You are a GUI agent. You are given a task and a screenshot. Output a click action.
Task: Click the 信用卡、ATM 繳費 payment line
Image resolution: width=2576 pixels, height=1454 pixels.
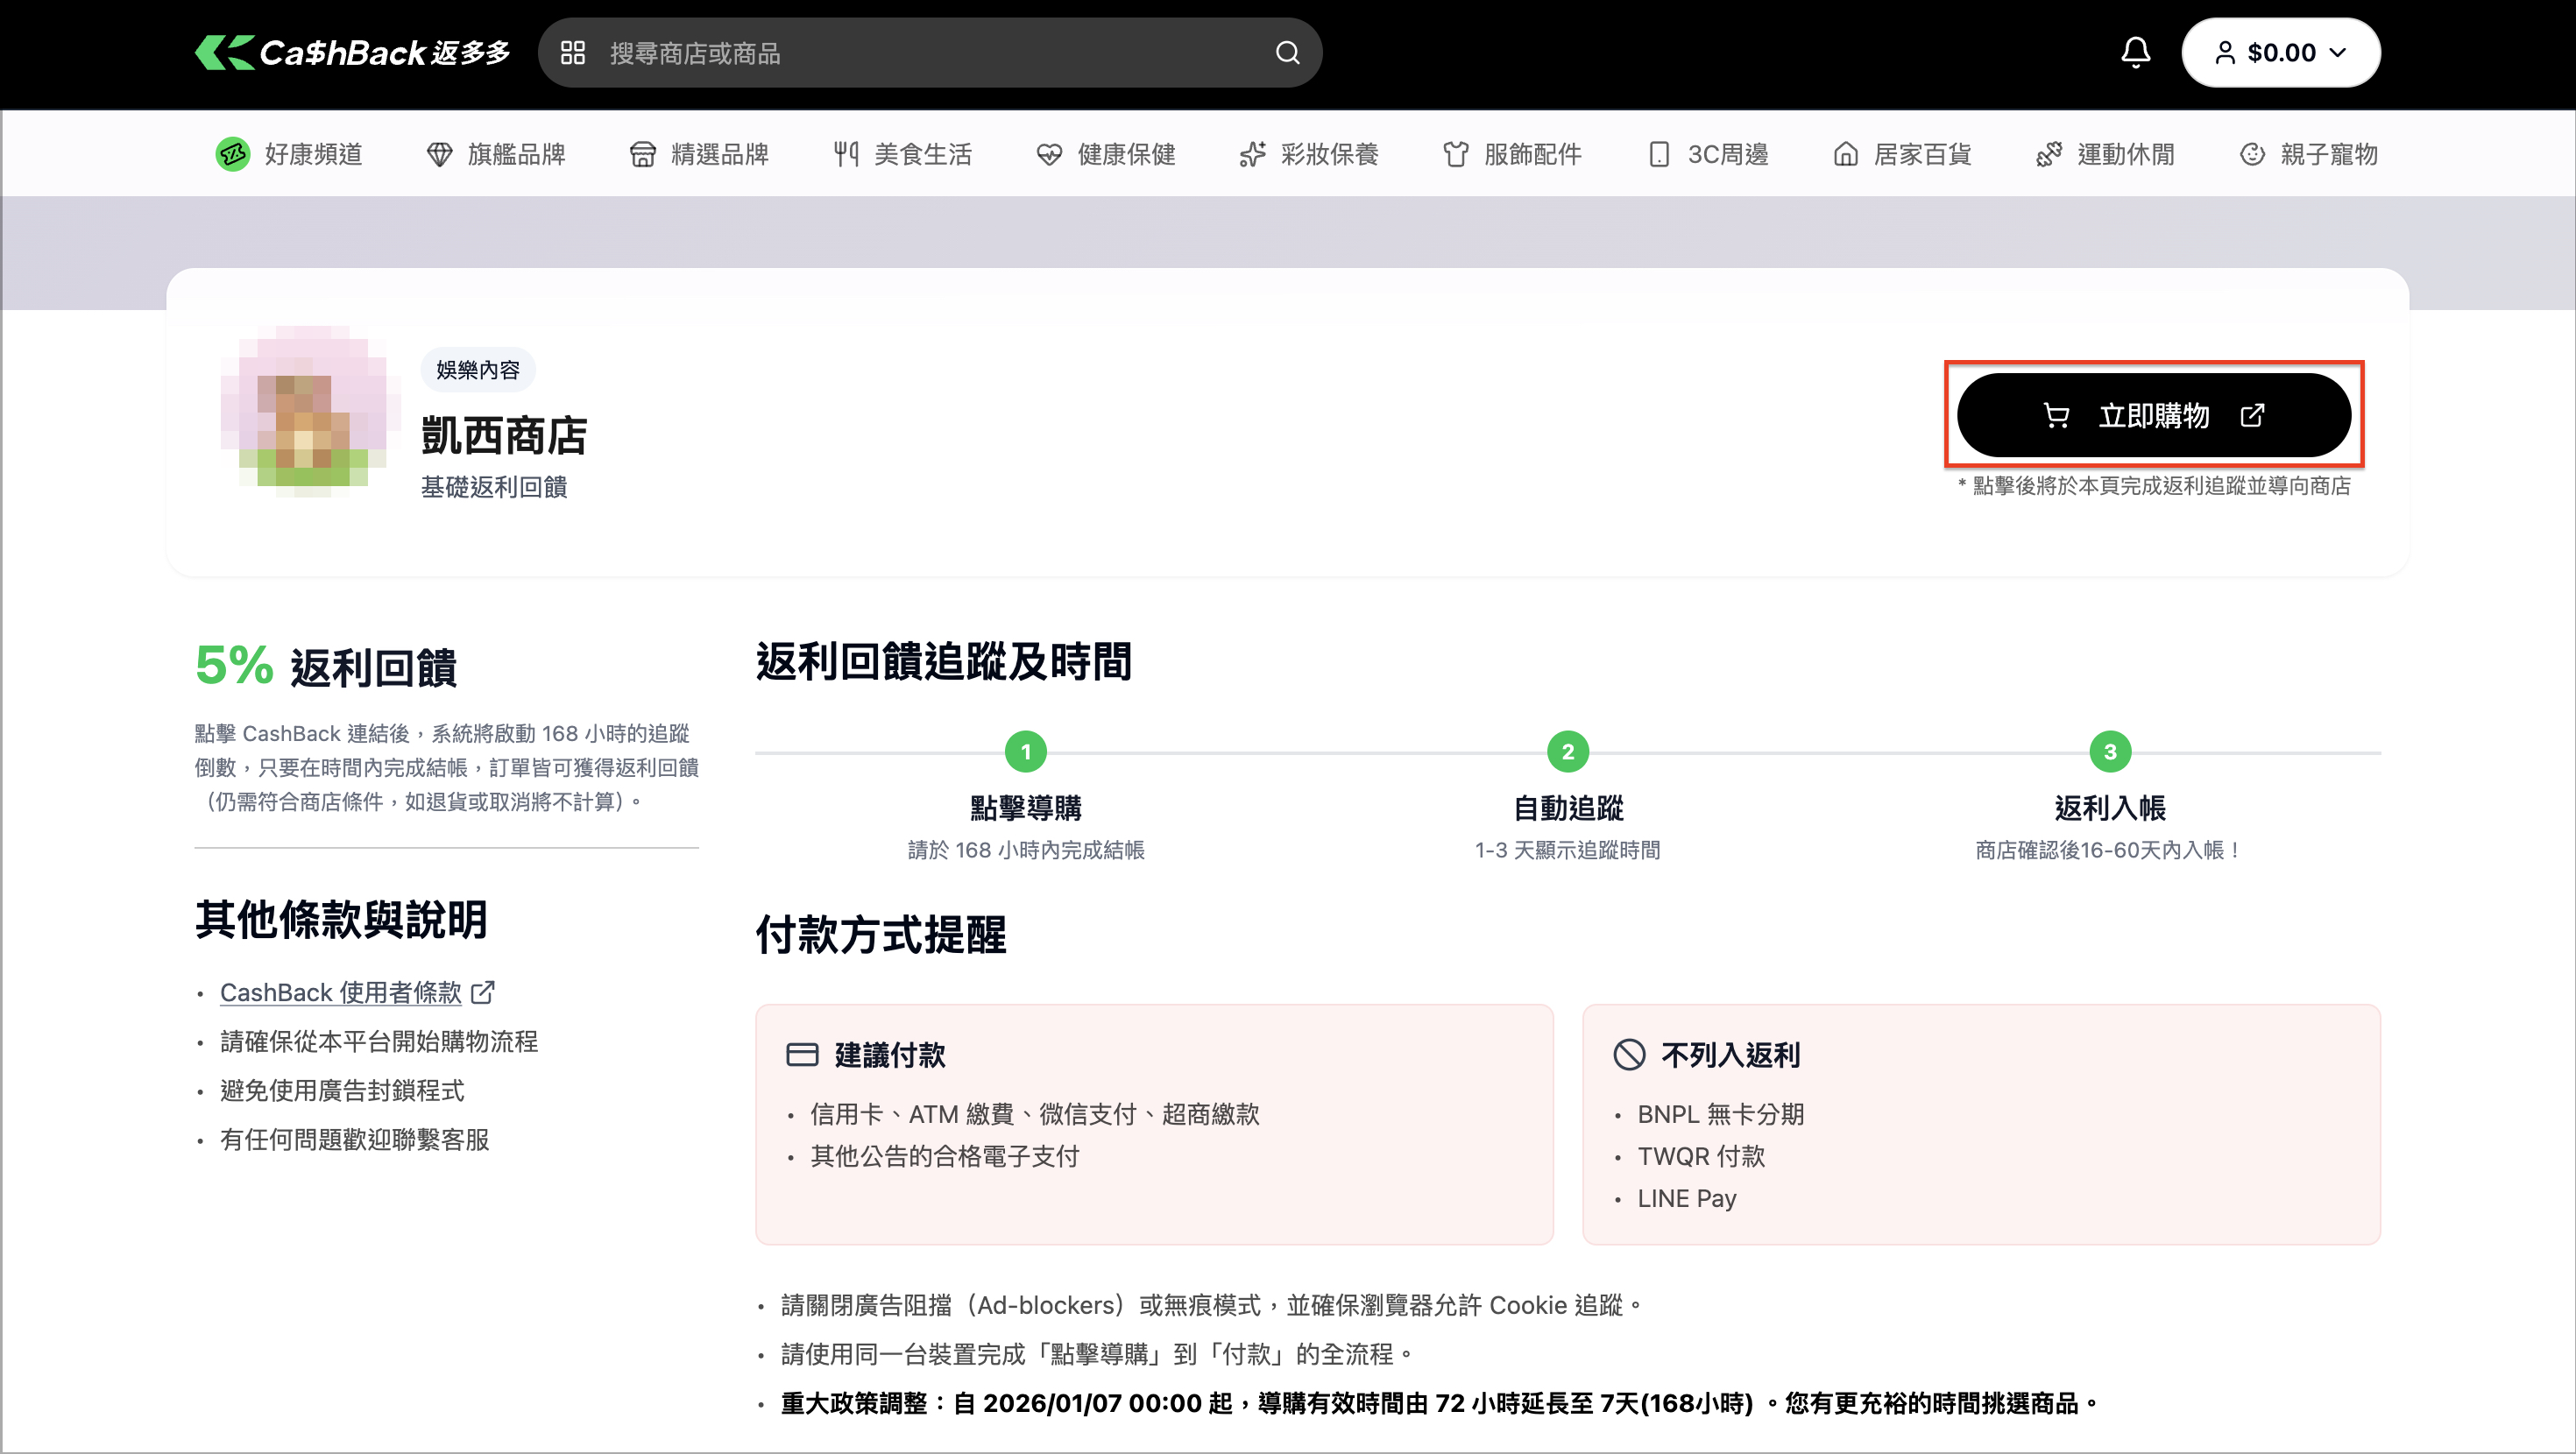pos(1034,1114)
